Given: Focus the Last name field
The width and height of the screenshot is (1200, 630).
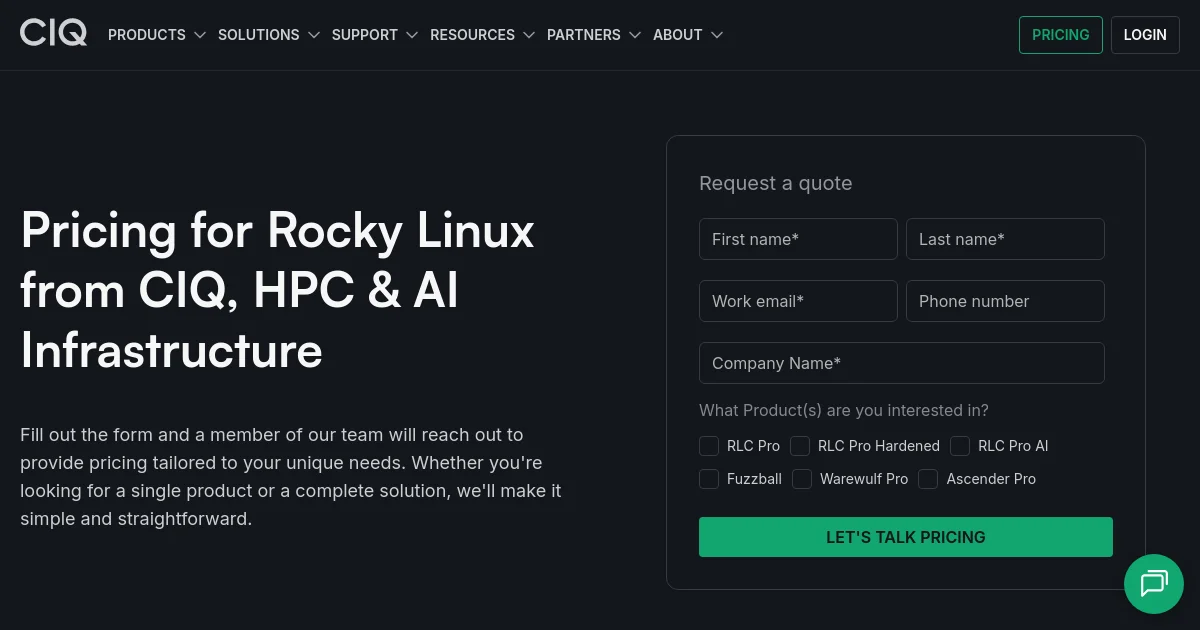Looking at the screenshot, I should (1005, 239).
